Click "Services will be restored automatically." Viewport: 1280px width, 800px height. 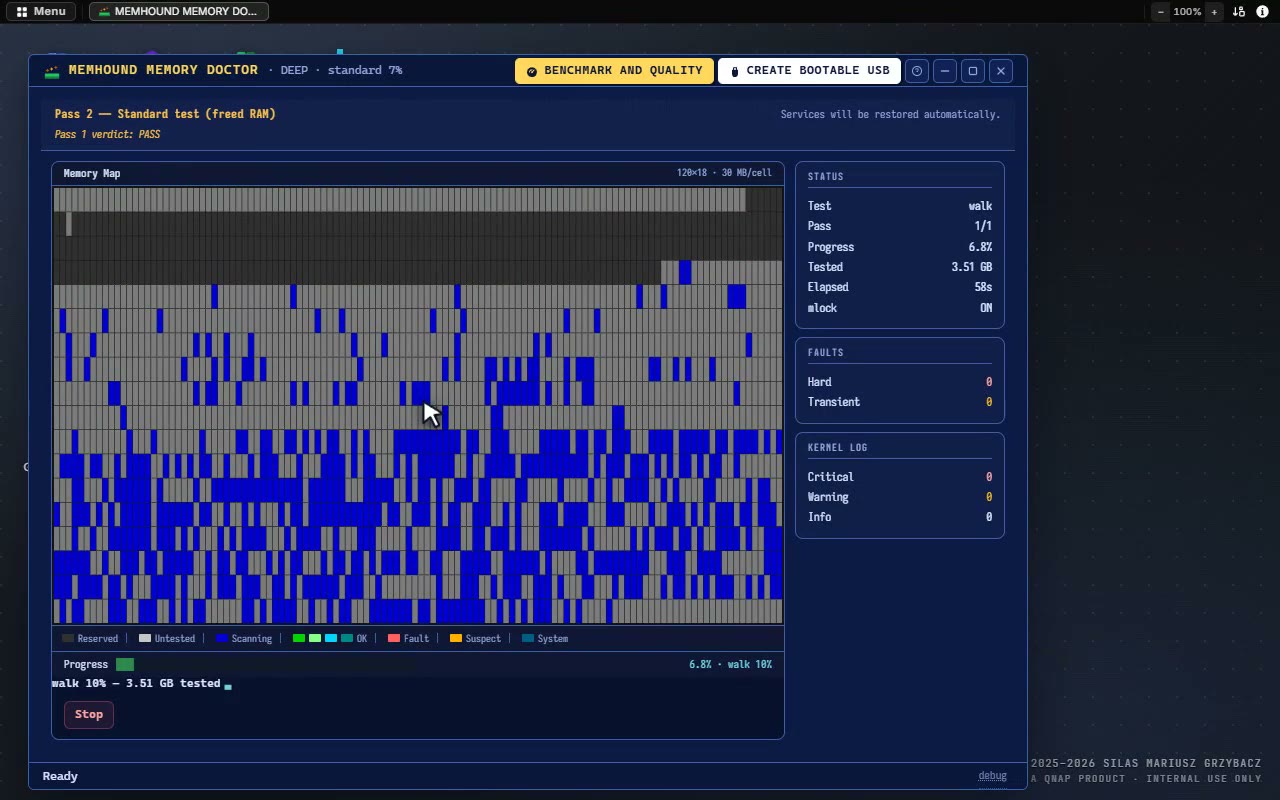[890, 114]
